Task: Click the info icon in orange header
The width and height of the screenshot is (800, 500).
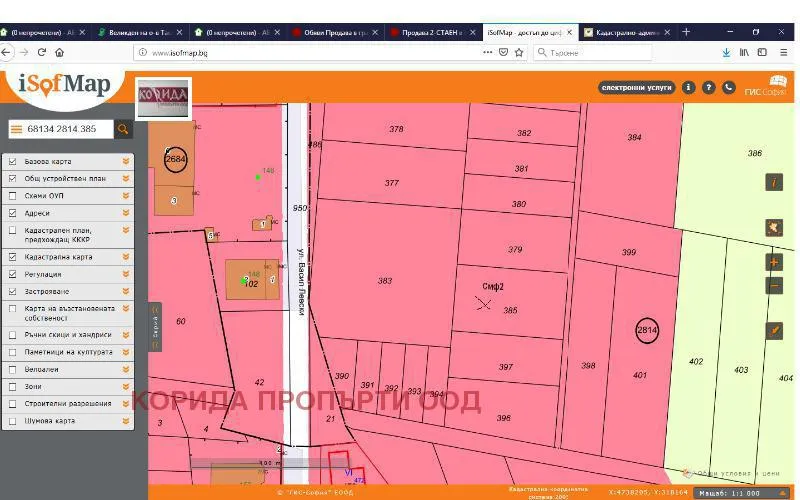Action: 688,88
